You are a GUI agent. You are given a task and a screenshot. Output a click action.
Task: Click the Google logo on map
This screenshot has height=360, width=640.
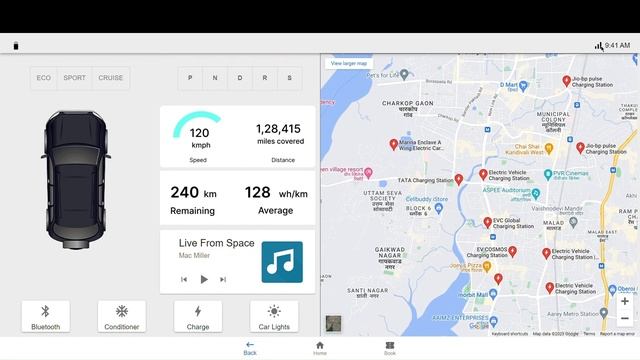coord(478,326)
